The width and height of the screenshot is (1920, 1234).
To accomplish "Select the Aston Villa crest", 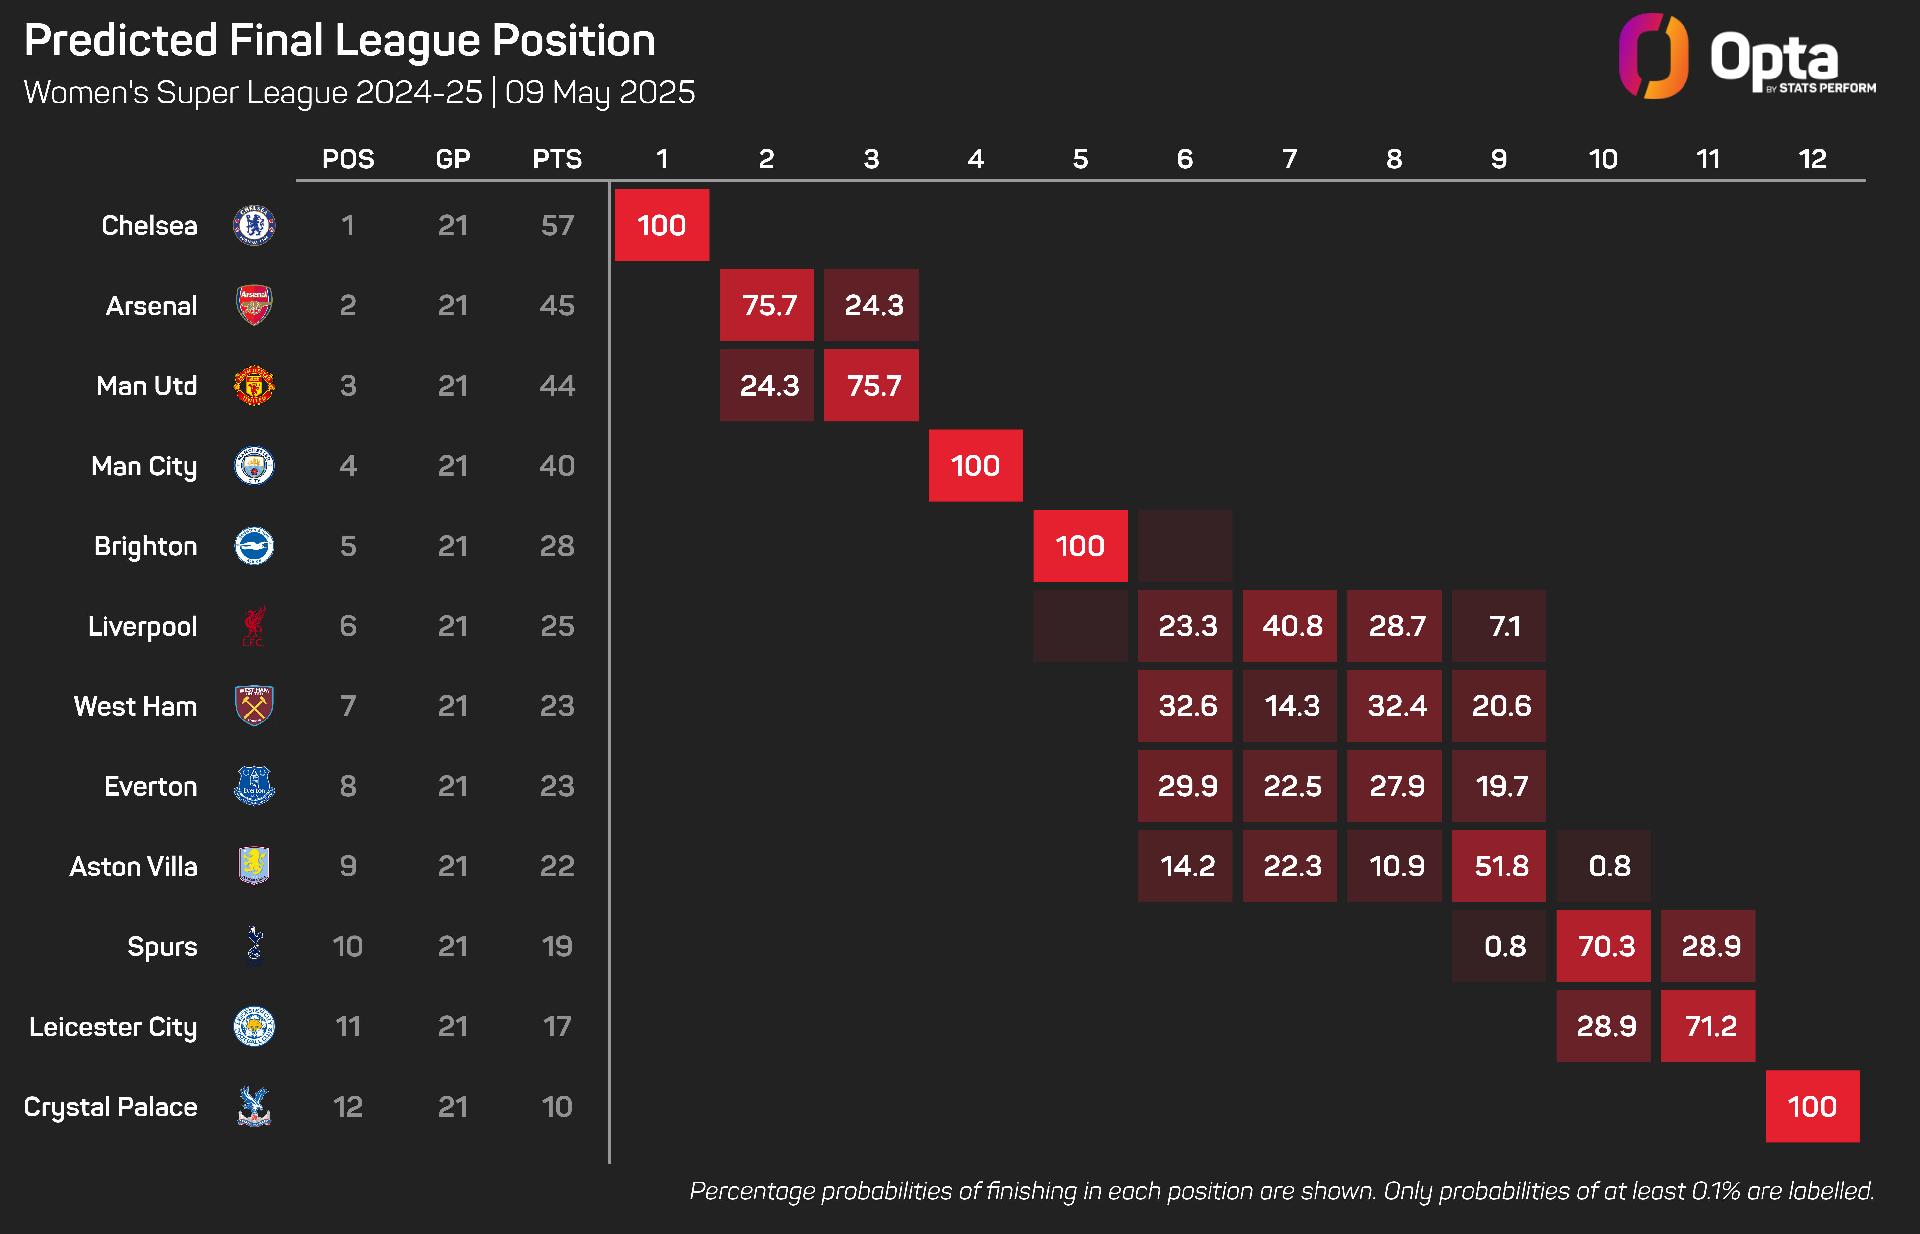I will tap(254, 866).
